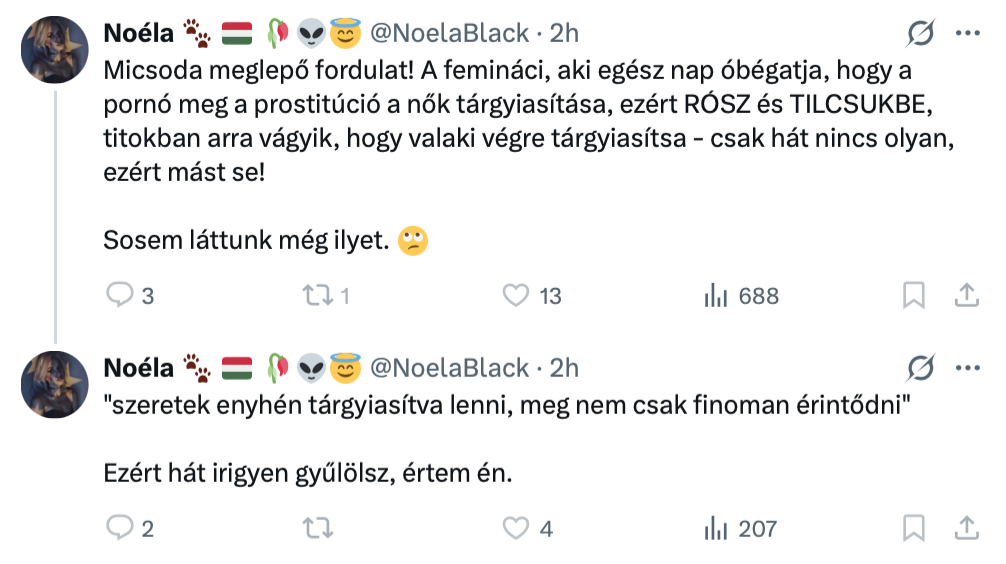Share the second tweet
1006x564 pixels.
point(966,528)
